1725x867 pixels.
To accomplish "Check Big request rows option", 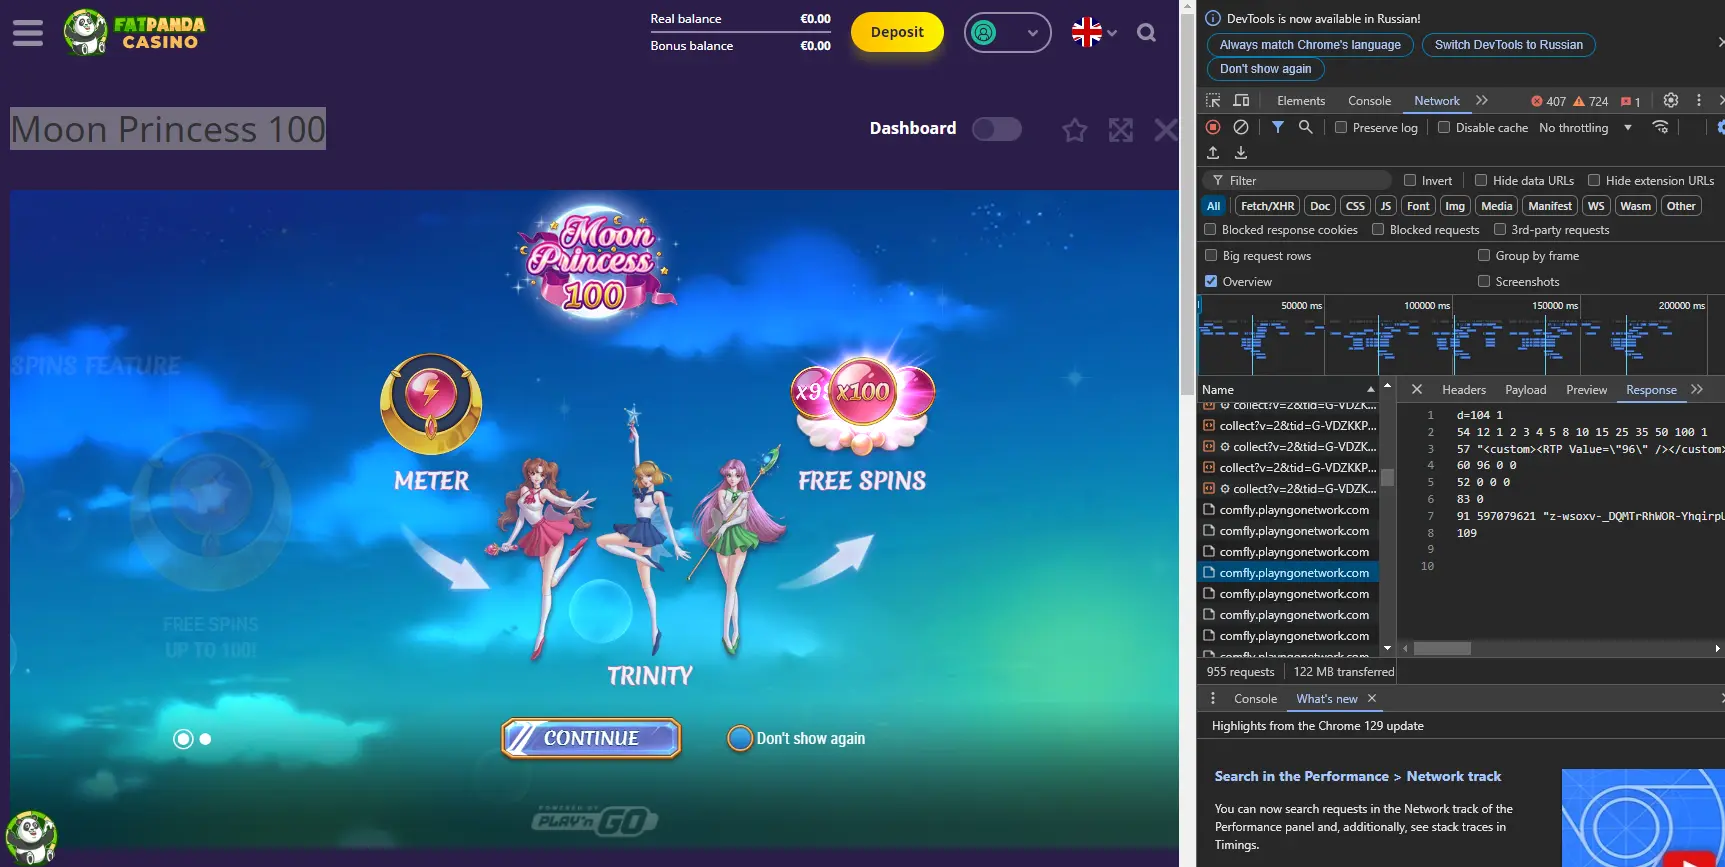I will [1211, 255].
